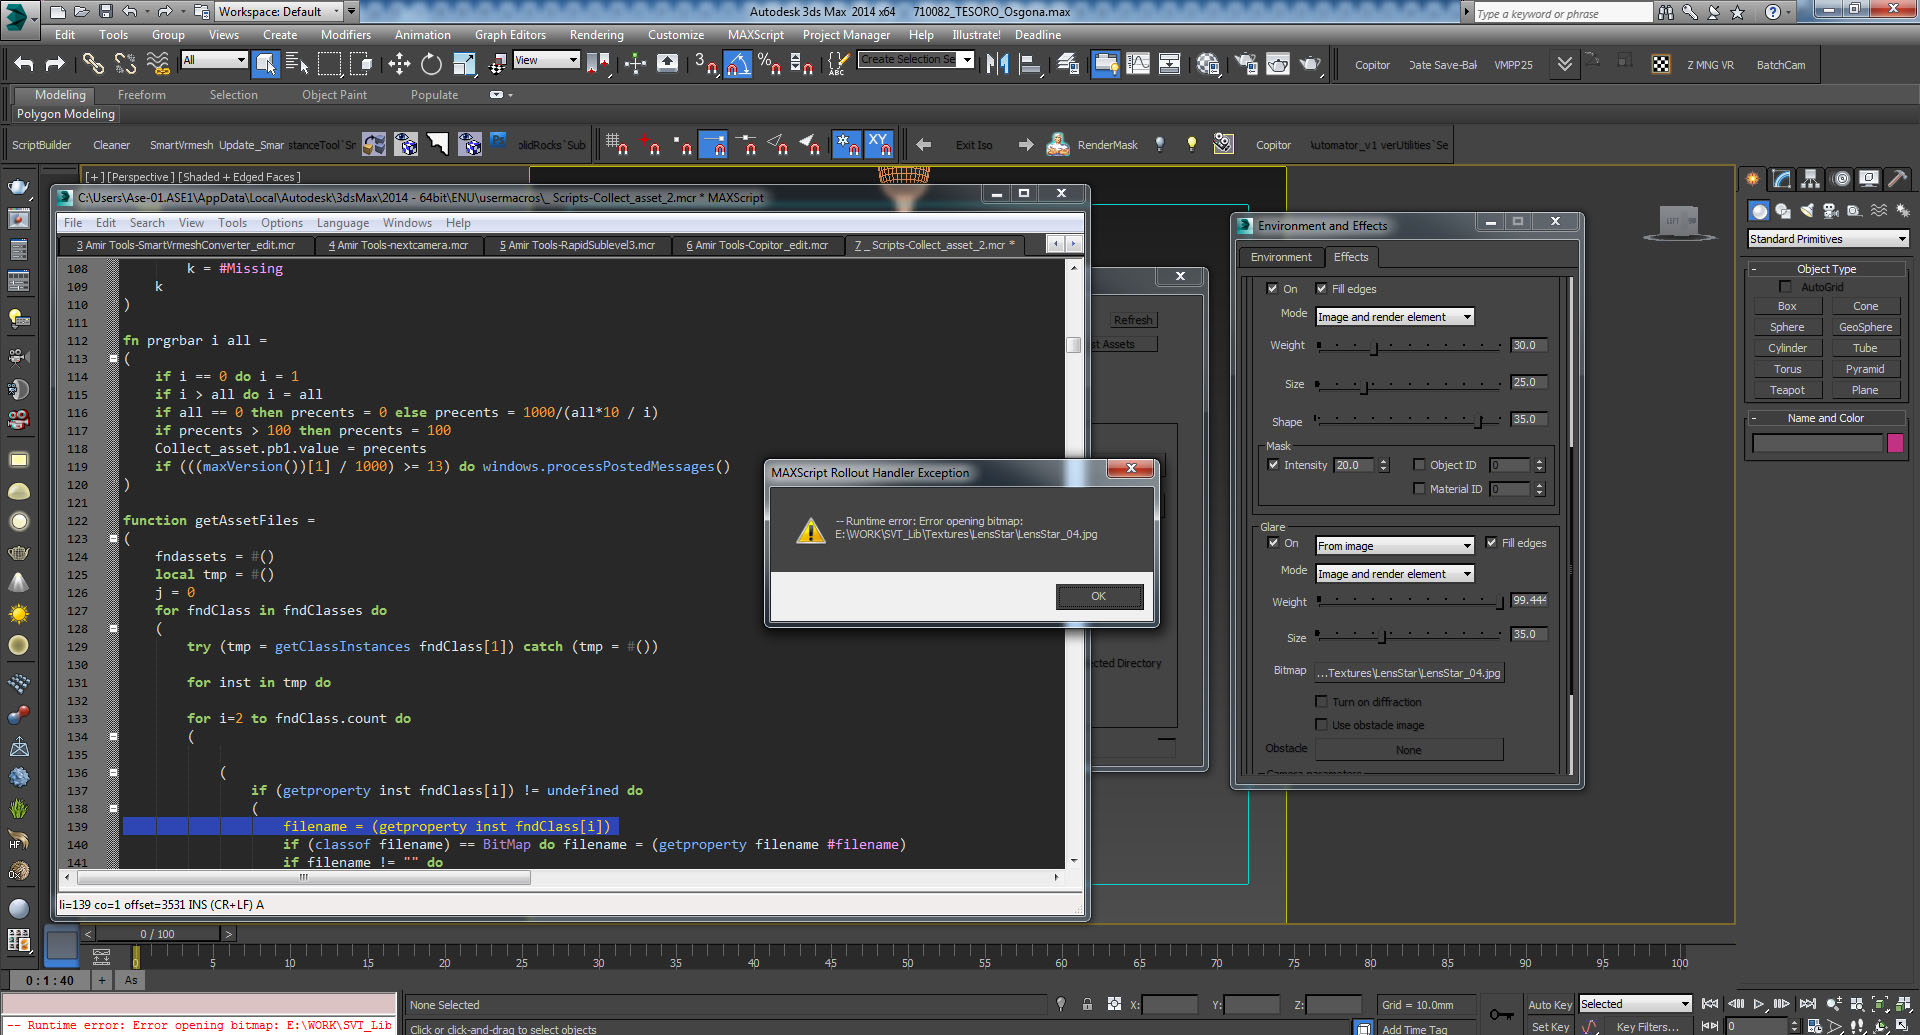Open the From image dropdown in Glare
This screenshot has width=1920, height=1035.
pos(1394,545)
